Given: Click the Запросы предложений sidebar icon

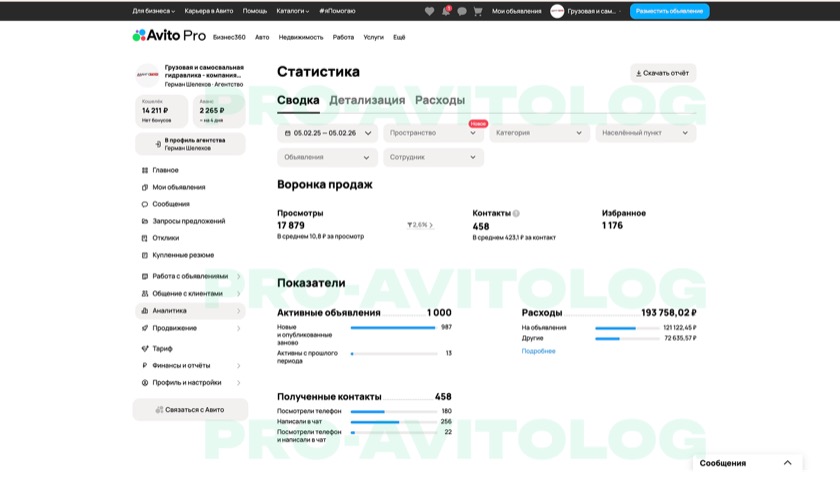Looking at the screenshot, I should [x=145, y=221].
